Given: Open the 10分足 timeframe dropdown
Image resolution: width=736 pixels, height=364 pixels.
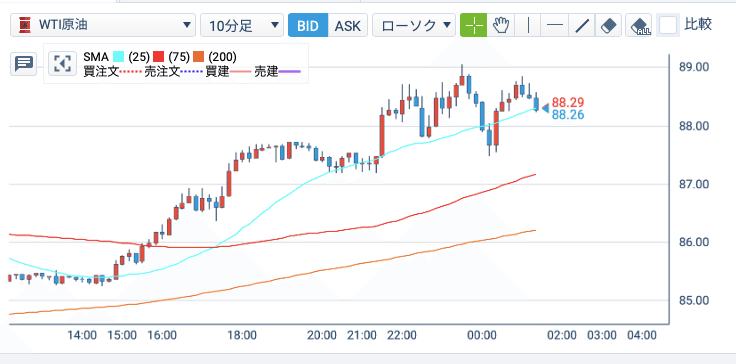Looking at the screenshot, I should click(242, 25).
